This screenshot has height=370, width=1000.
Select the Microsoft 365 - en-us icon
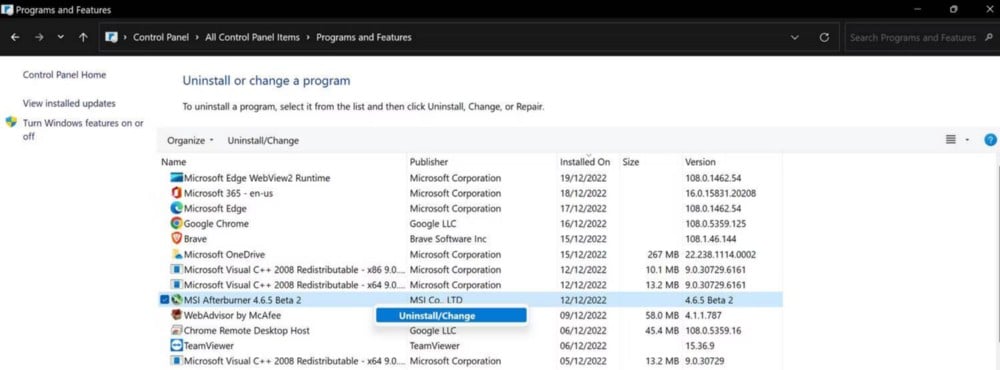177,193
